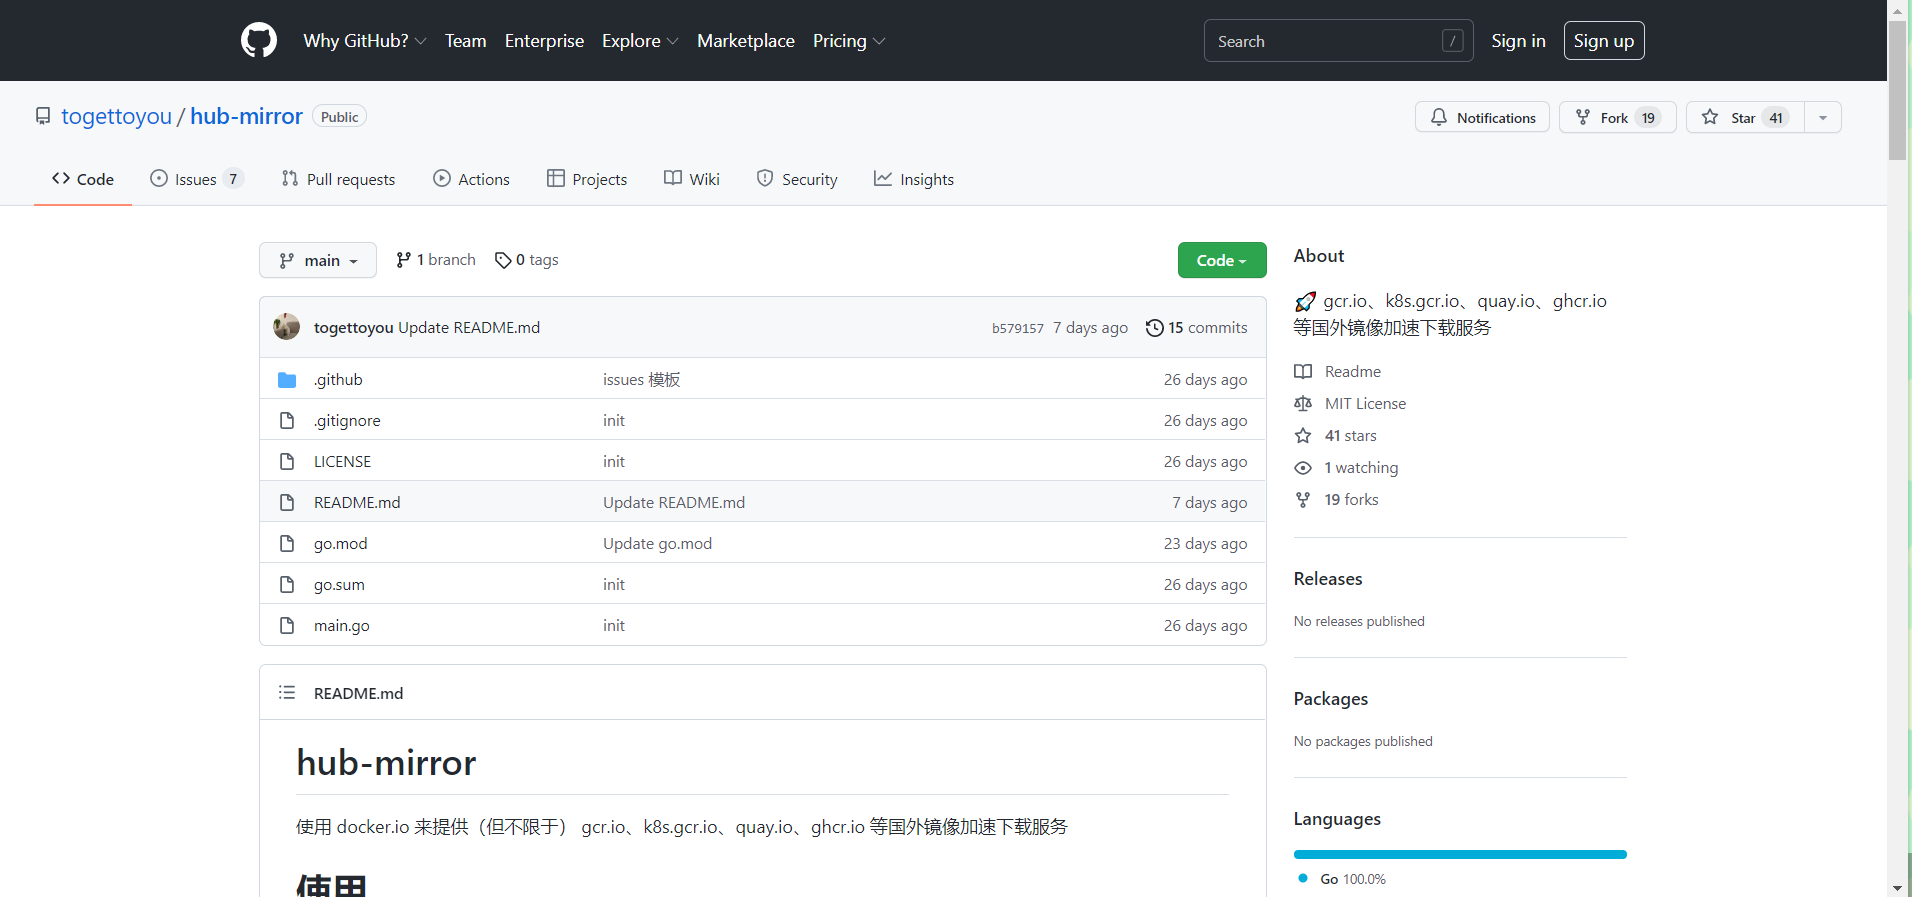Click the go.sum file icon

(x=287, y=585)
